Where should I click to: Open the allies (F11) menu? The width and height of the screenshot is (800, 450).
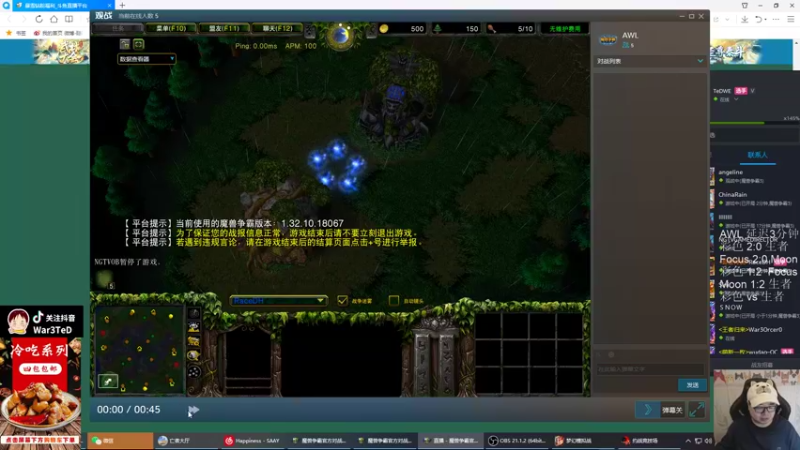(224, 29)
